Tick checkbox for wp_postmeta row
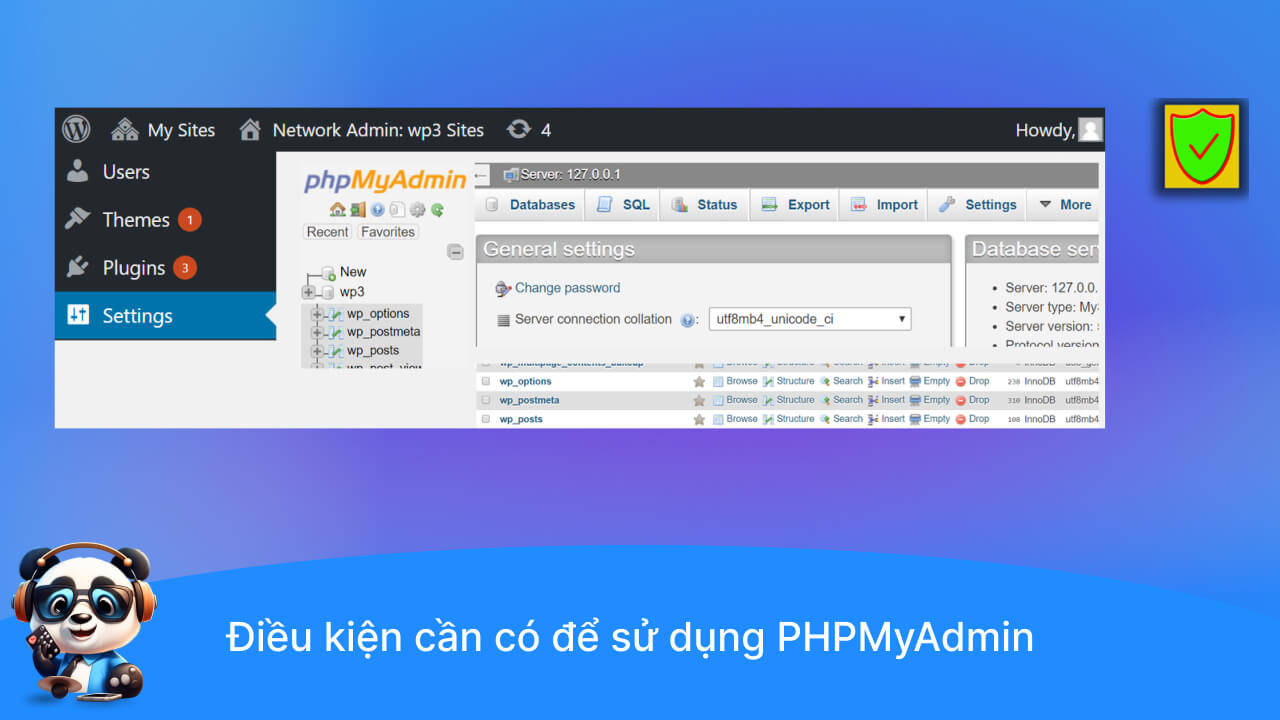Viewport: 1280px width, 720px height. click(486, 400)
